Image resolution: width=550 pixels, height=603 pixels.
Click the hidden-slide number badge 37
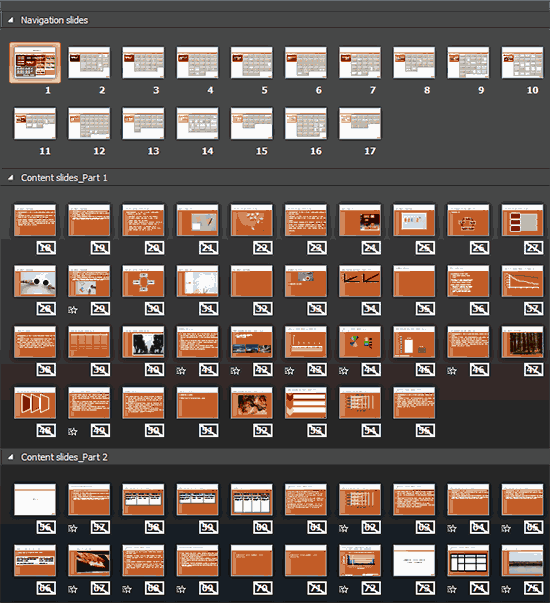click(x=534, y=309)
